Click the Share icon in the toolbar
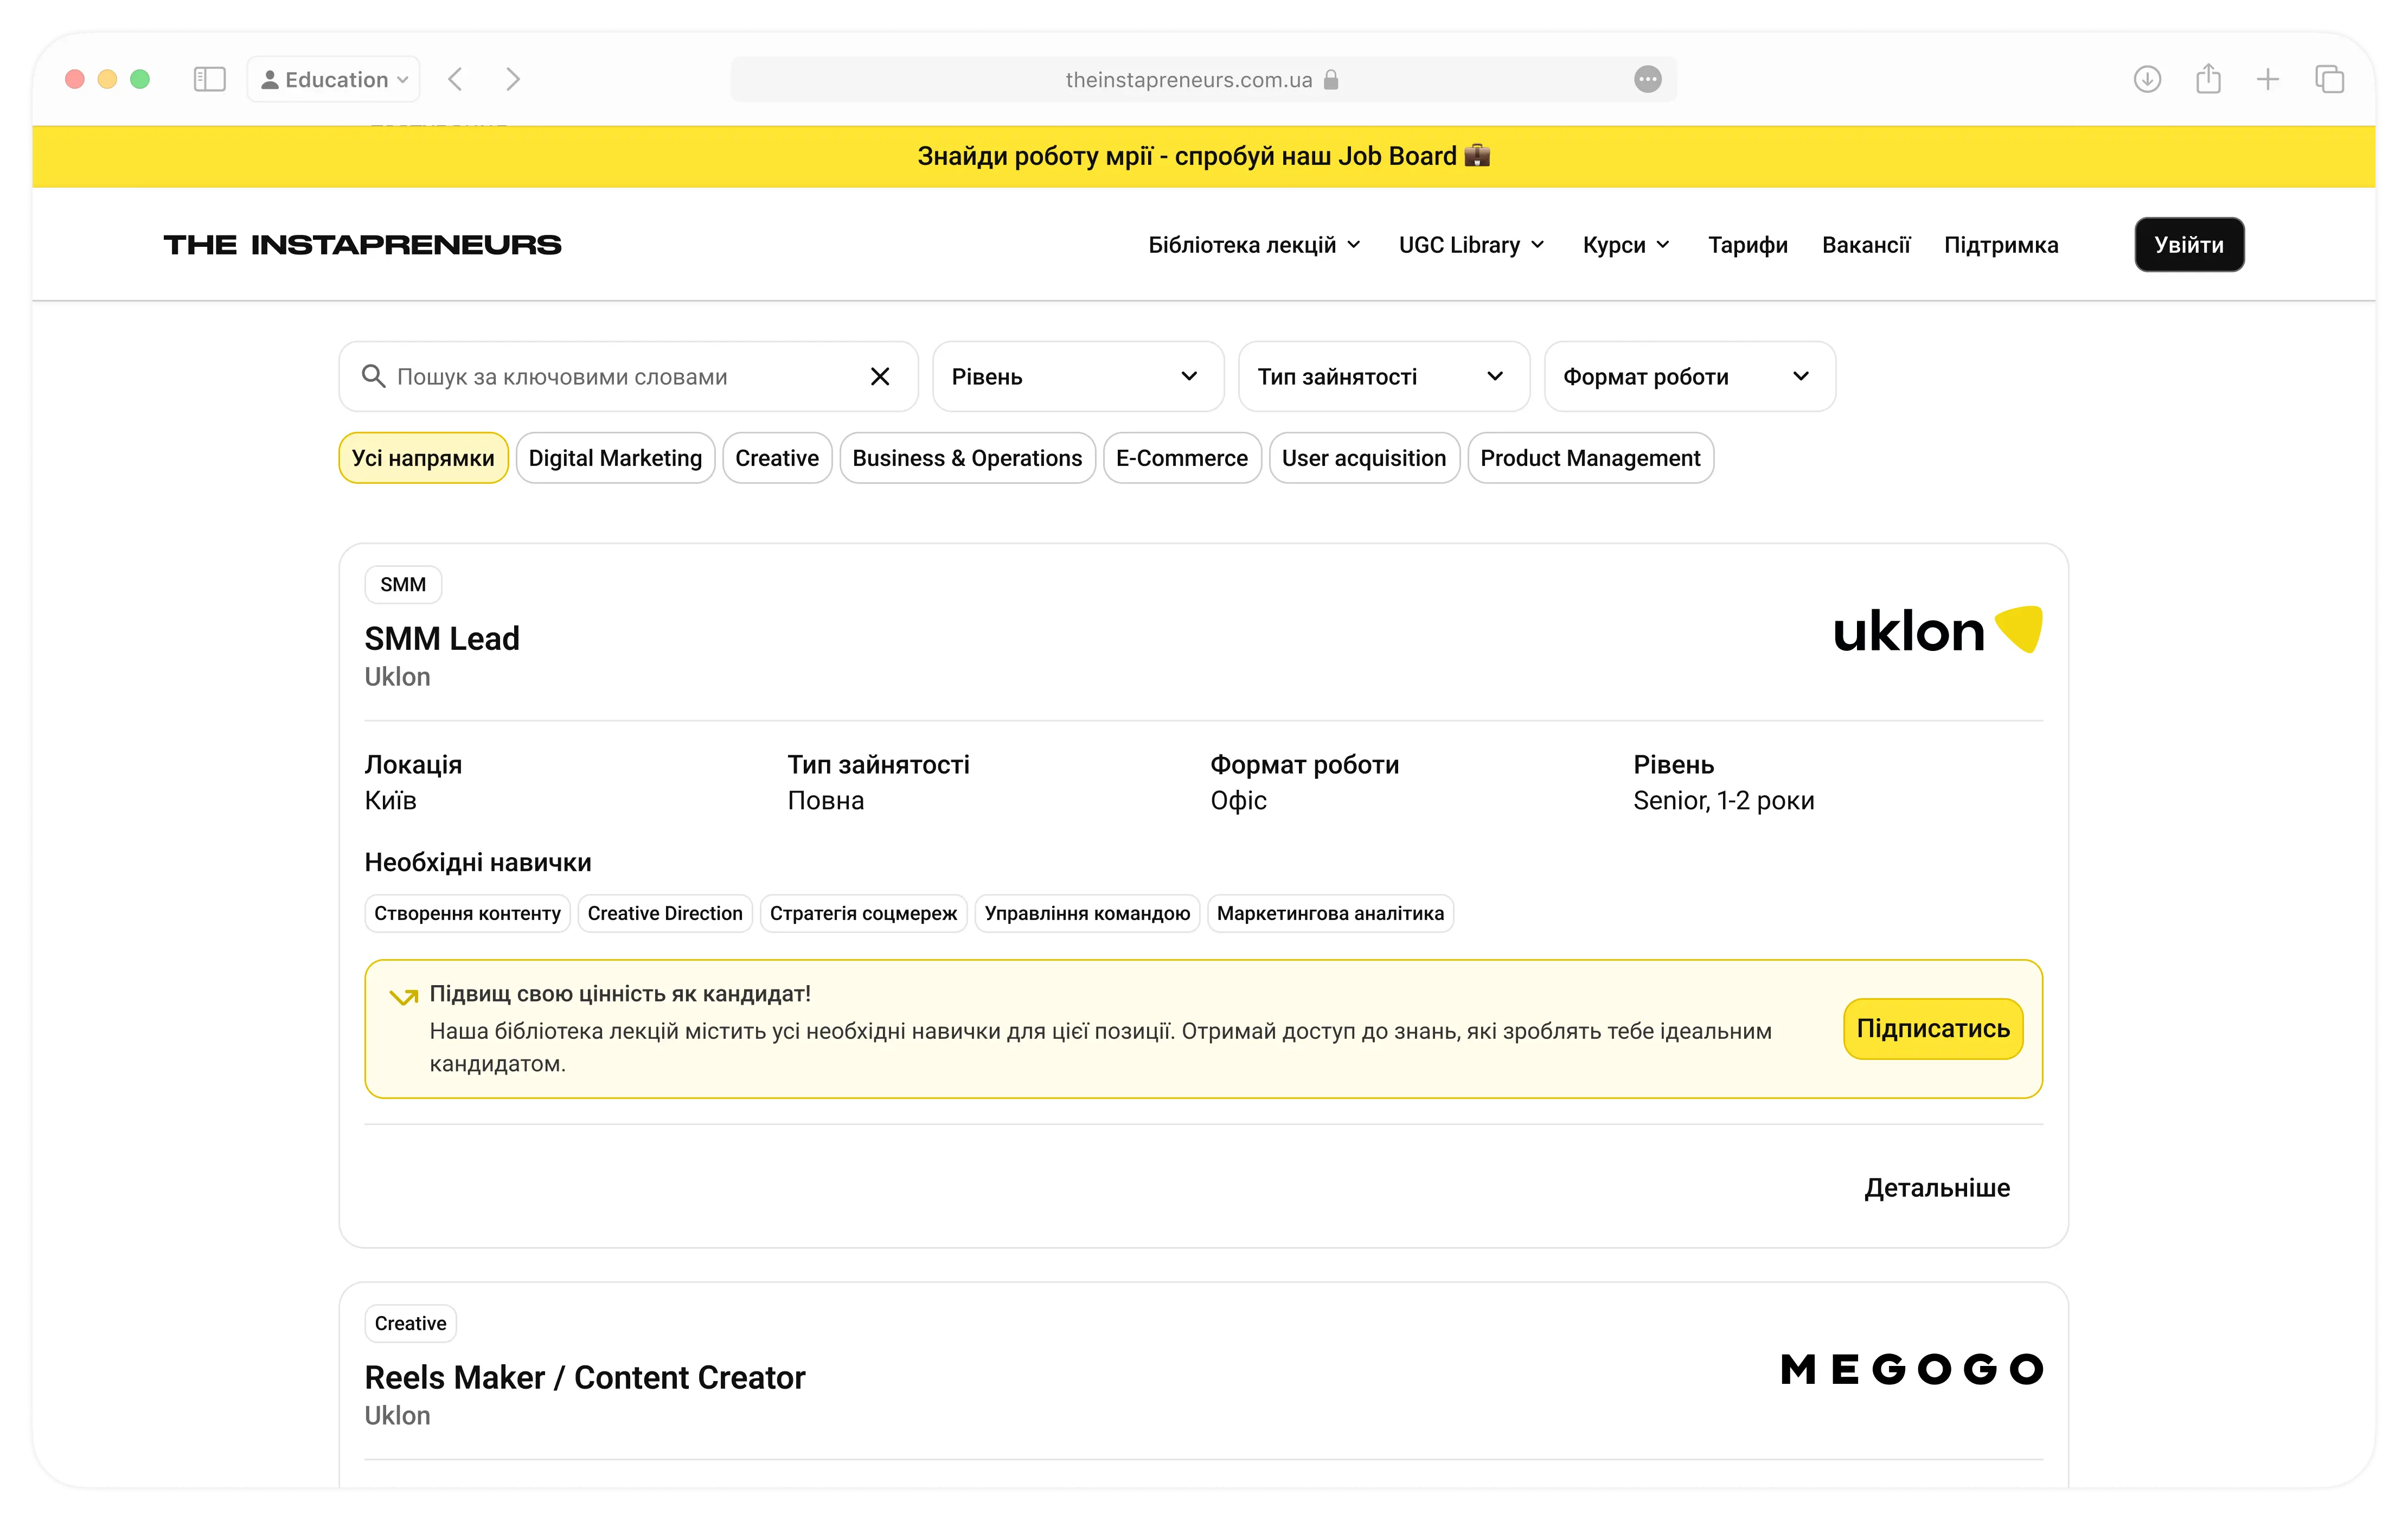Image resolution: width=2408 pixels, height=1520 pixels. click(2208, 79)
